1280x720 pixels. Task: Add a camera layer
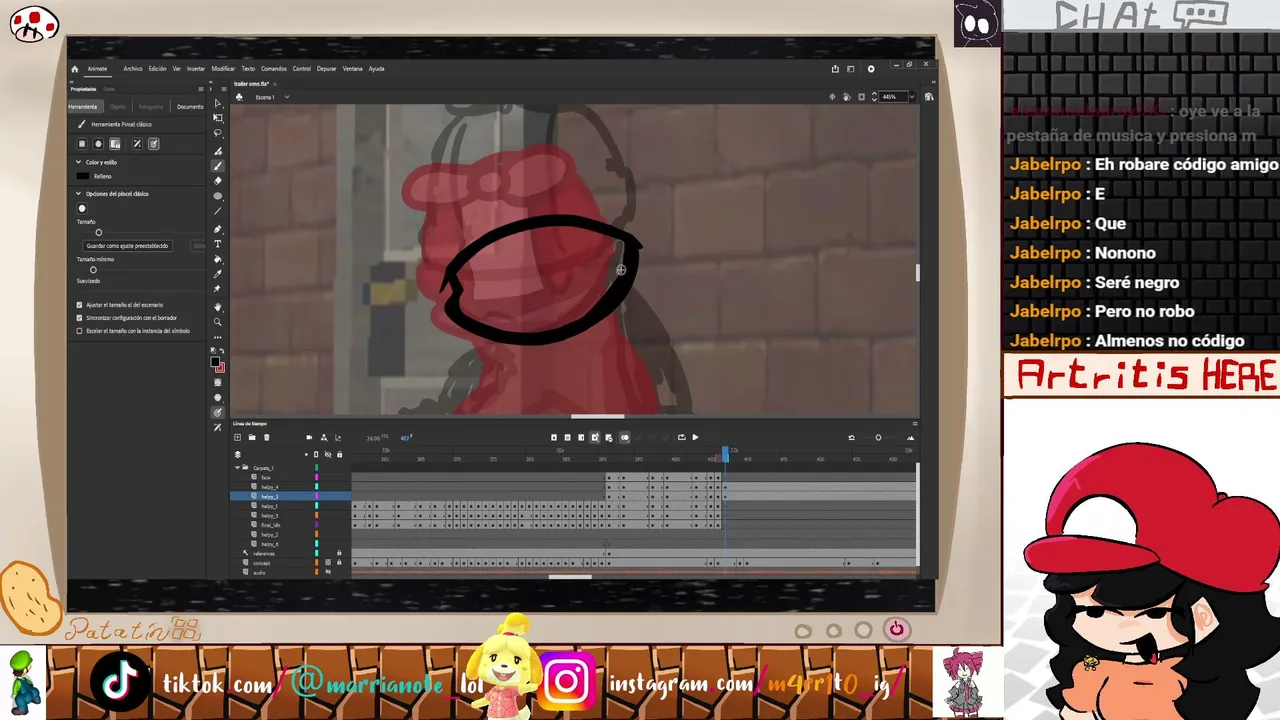coord(309,437)
